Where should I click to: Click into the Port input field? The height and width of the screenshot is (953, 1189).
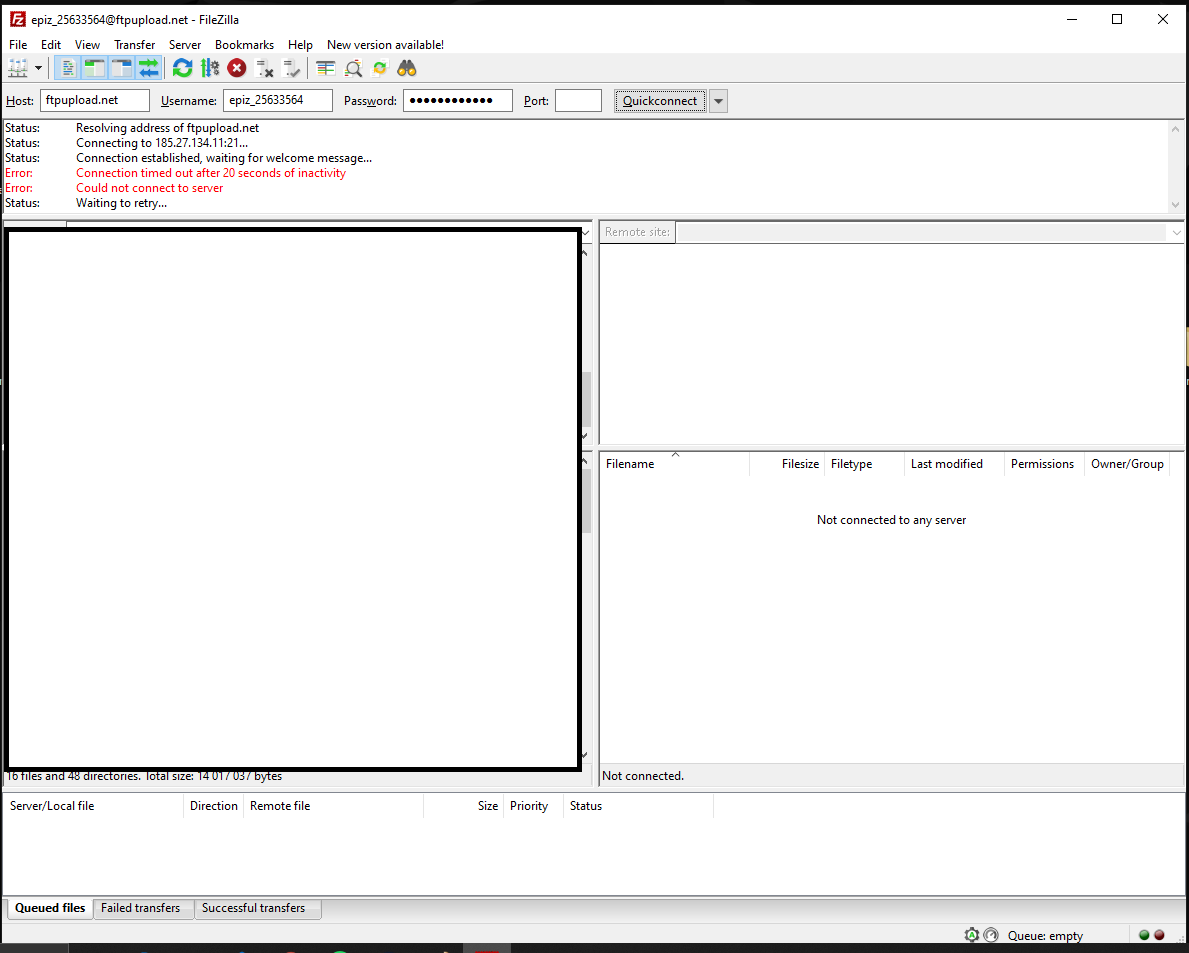click(x=578, y=101)
